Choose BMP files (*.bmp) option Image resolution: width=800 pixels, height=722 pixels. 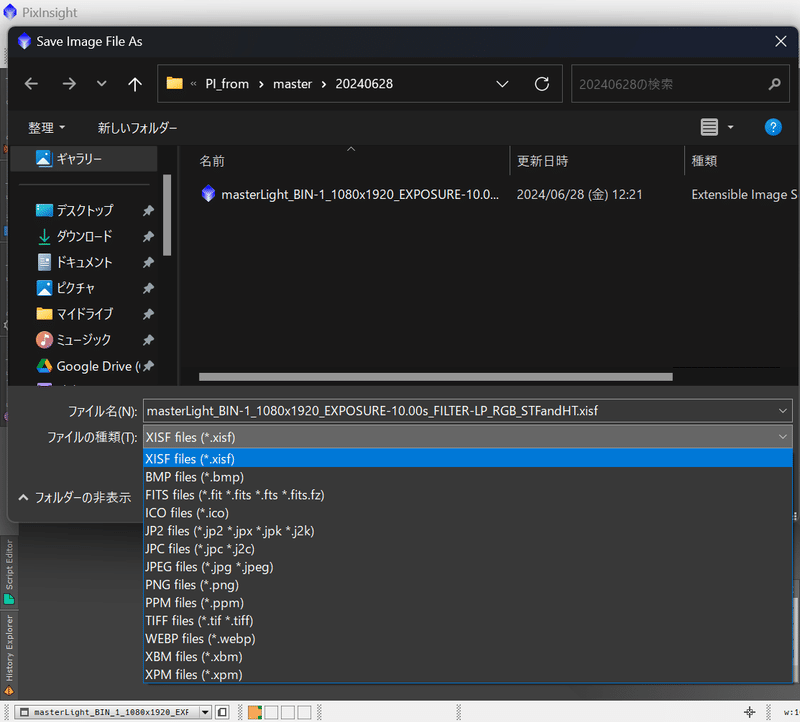tap(468, 477)
